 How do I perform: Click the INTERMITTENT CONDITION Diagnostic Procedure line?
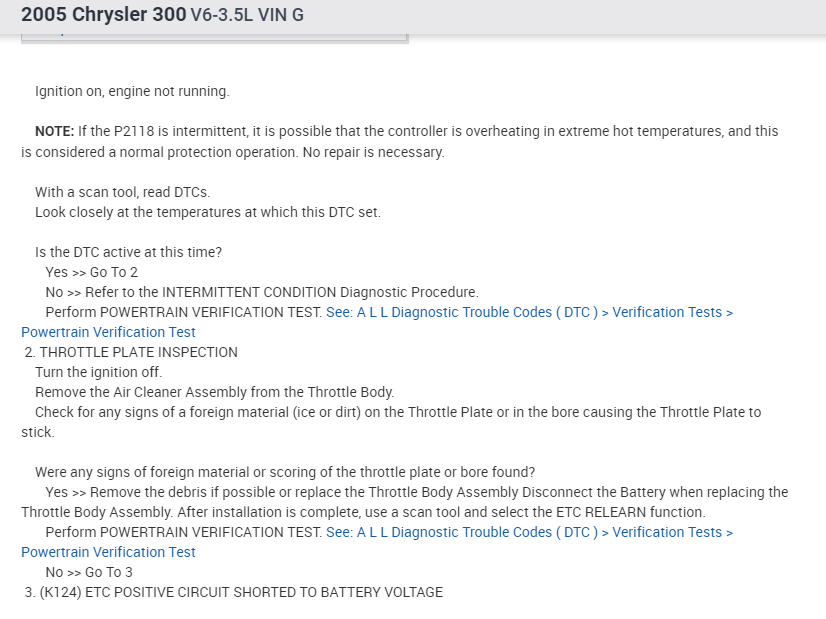coord(262,292)
